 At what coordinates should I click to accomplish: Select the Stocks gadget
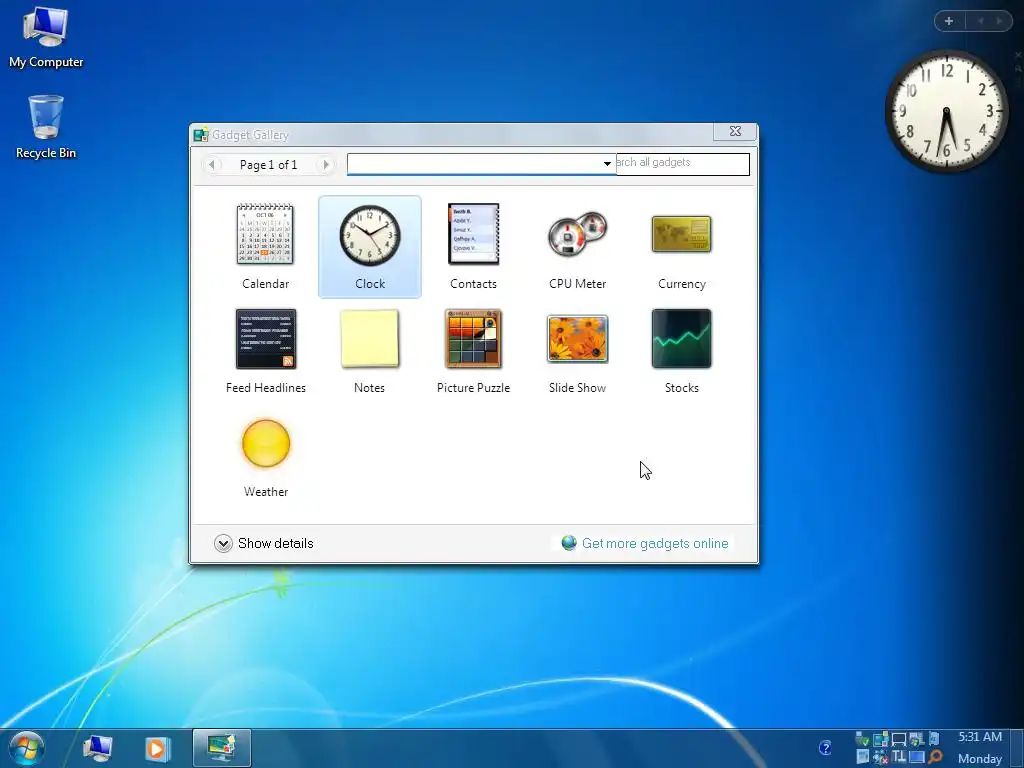tap(681, 351)
